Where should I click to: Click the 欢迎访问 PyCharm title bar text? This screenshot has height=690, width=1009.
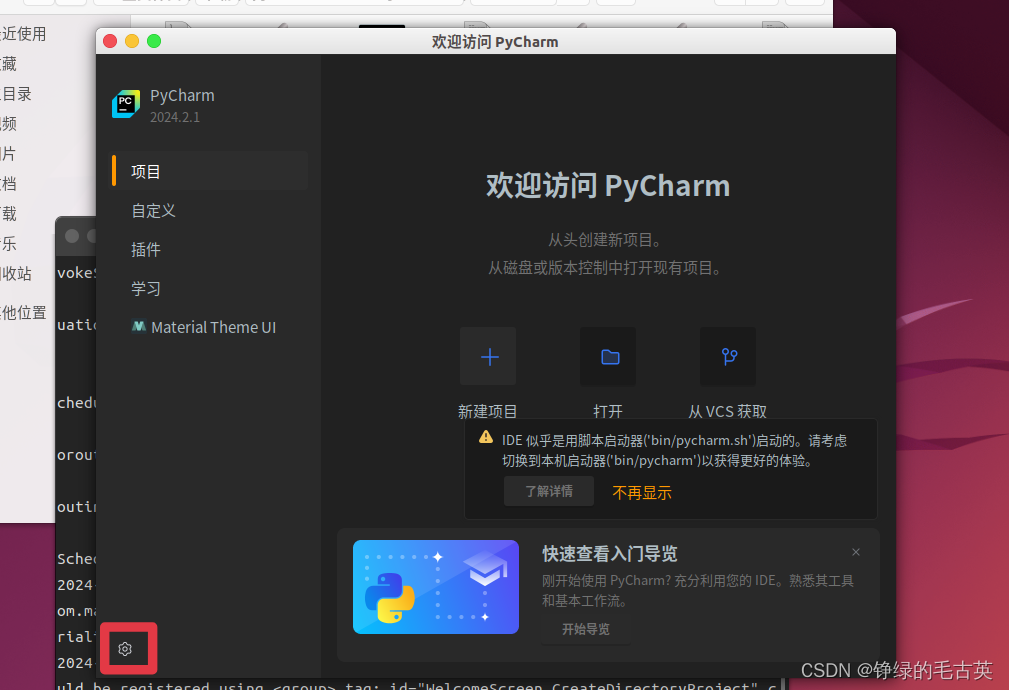coord(495,42)
